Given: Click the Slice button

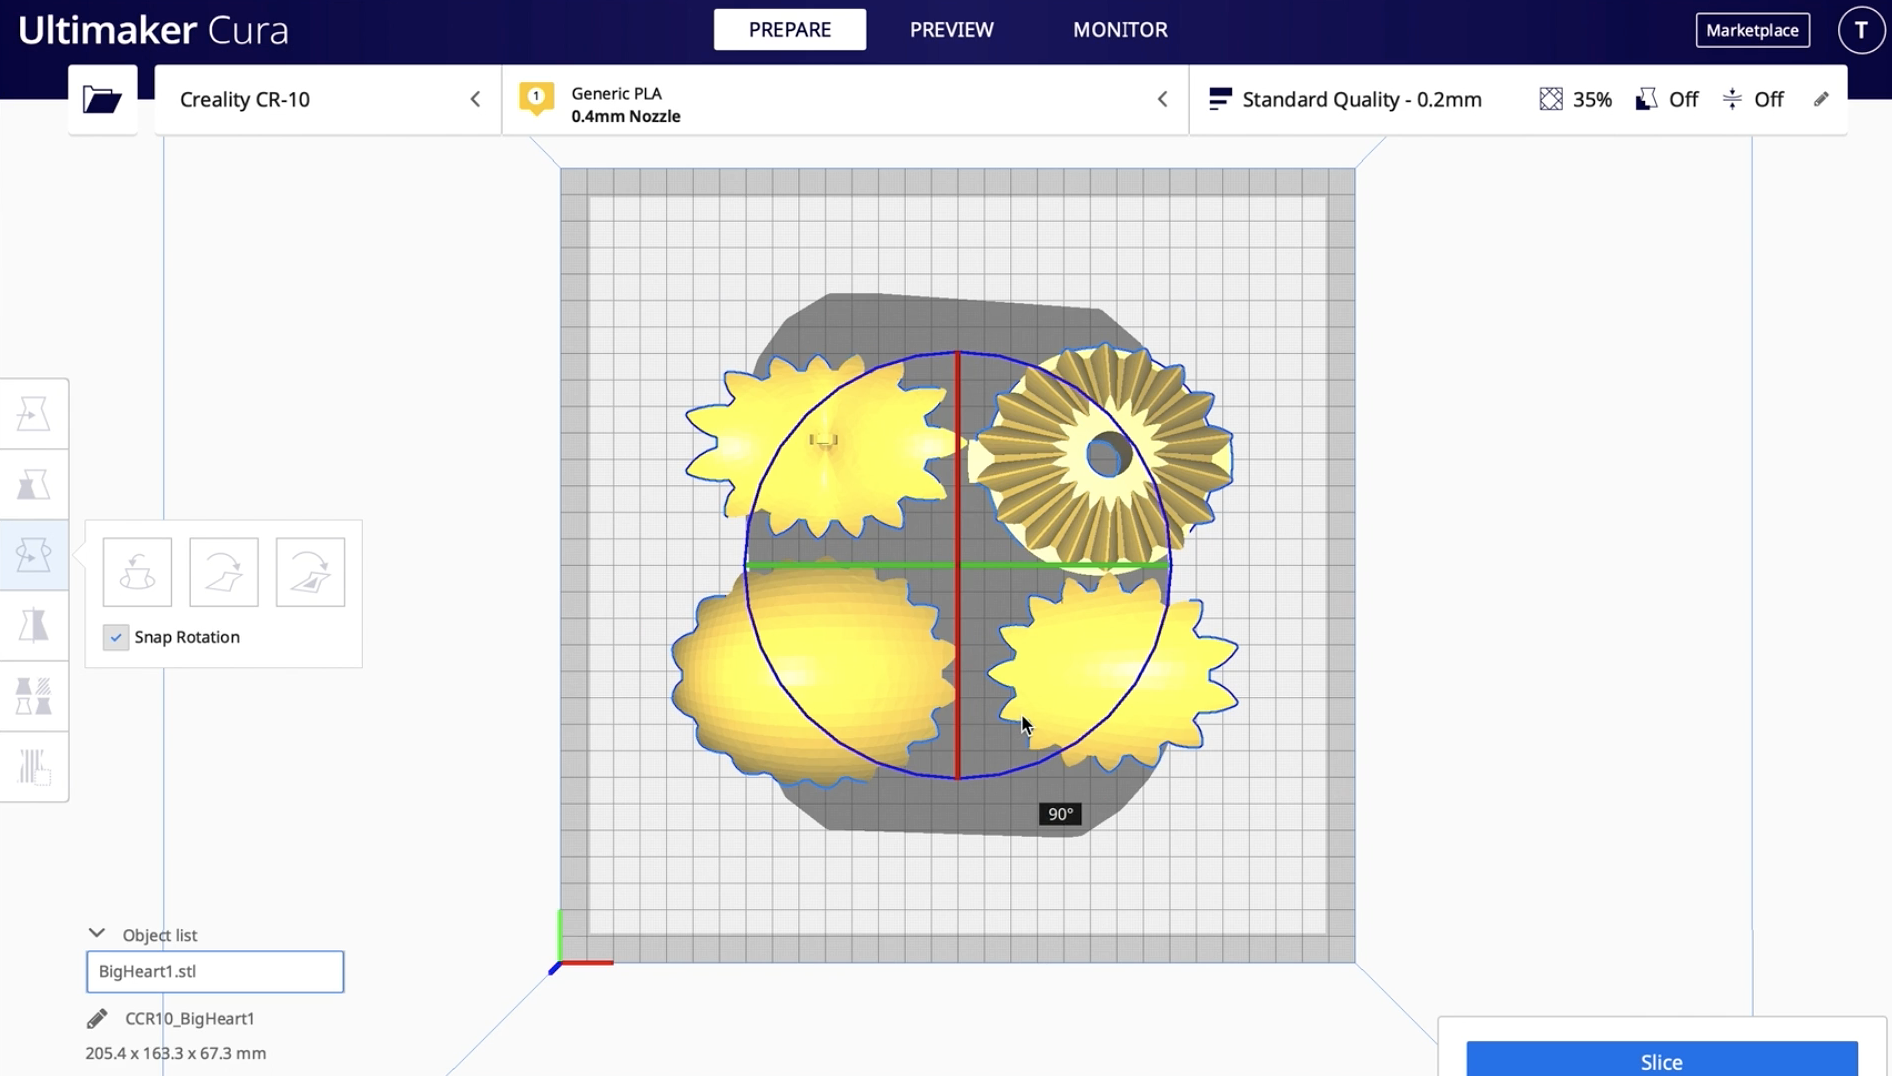Looking at the screenshot, I should (1662, 1060).
